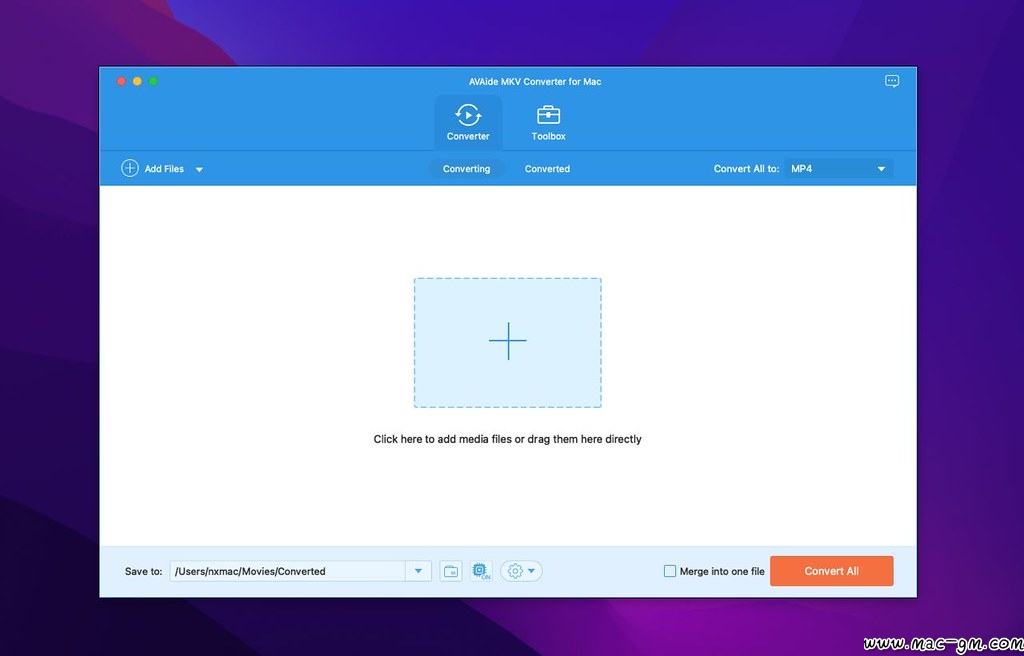
Task: Select the Converter tab
Action: tap(468, 123)
